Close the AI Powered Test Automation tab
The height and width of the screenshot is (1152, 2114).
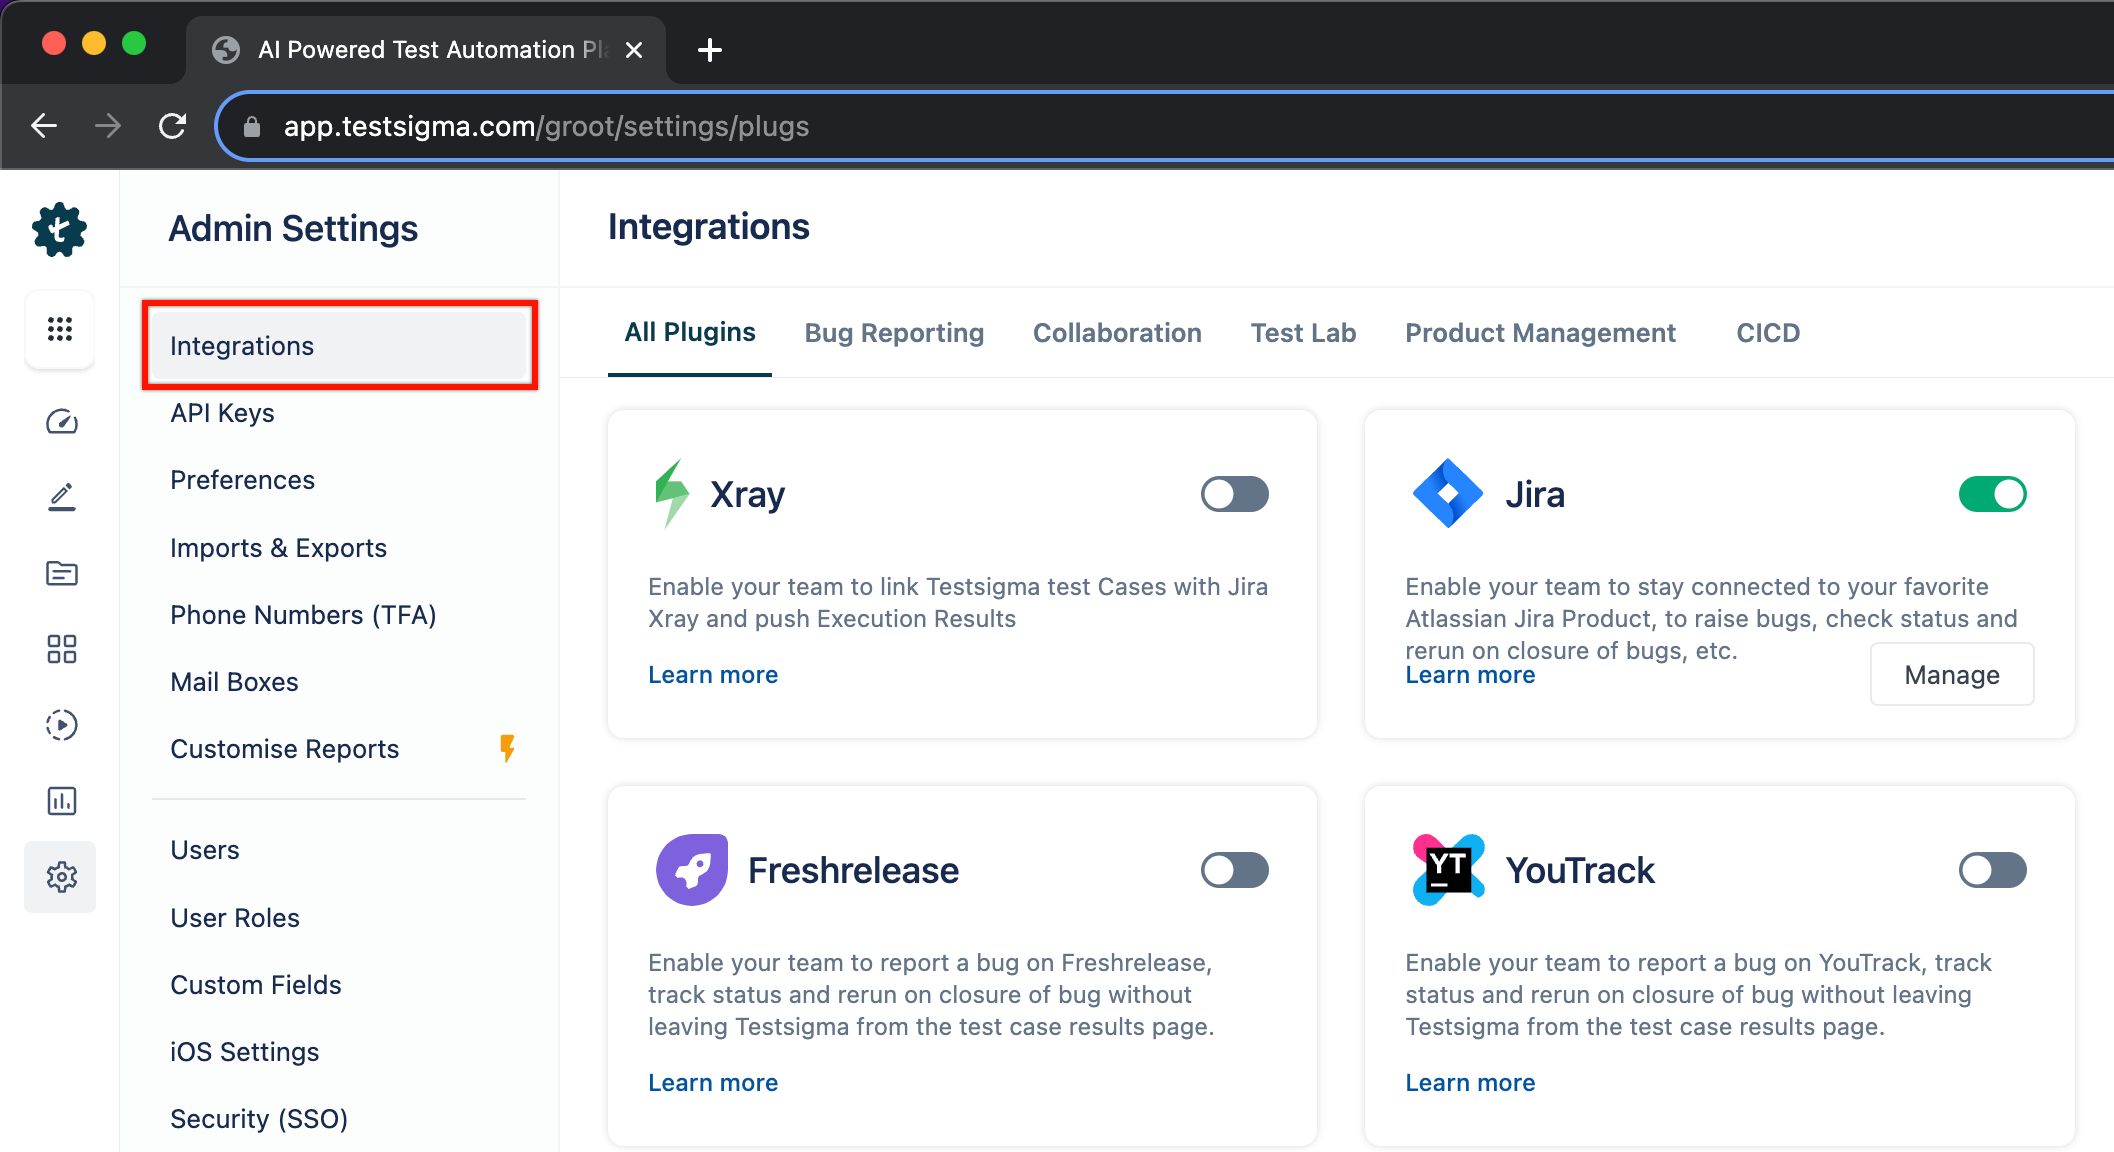(x=634, y=50)
